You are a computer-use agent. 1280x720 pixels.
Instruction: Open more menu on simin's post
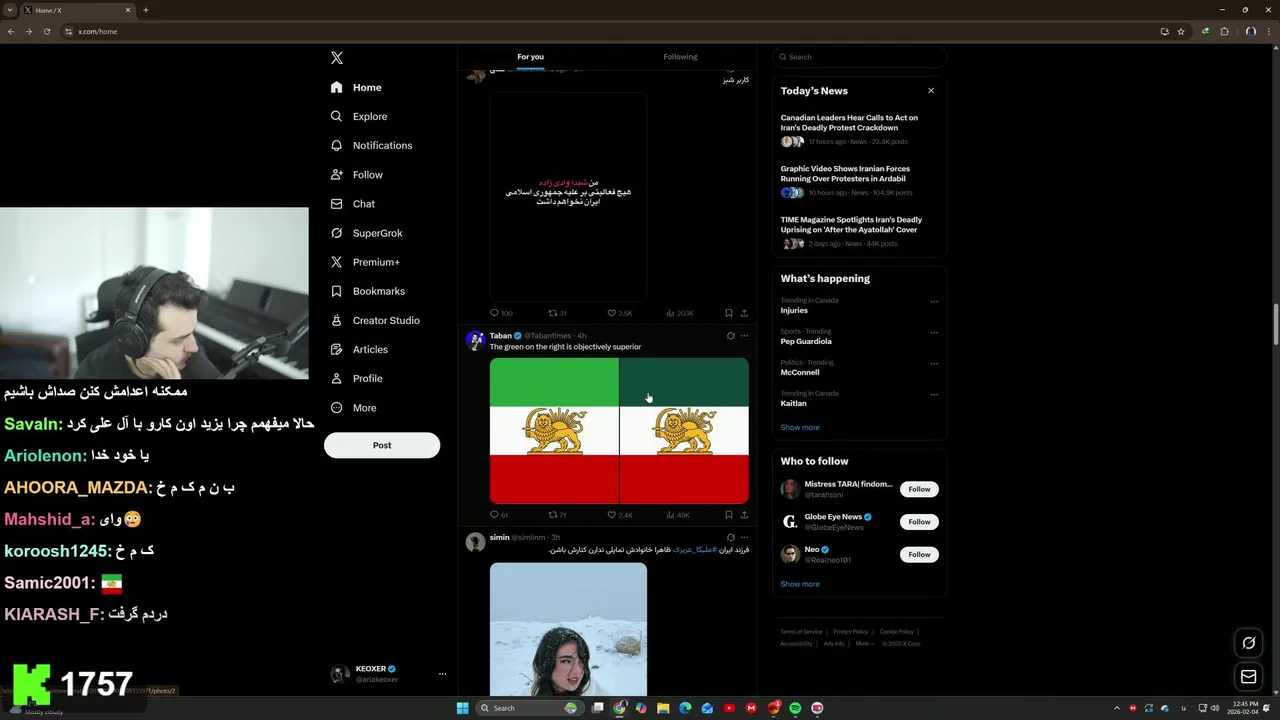tap(744, 538)
